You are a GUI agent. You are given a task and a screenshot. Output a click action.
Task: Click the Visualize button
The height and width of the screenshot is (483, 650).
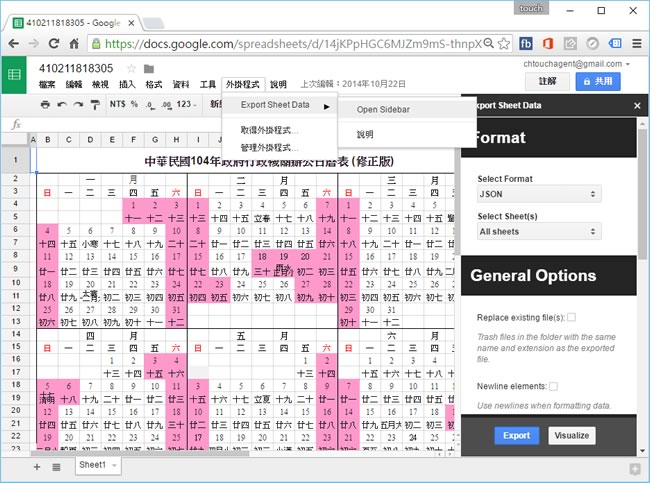[x=572, y=436]
